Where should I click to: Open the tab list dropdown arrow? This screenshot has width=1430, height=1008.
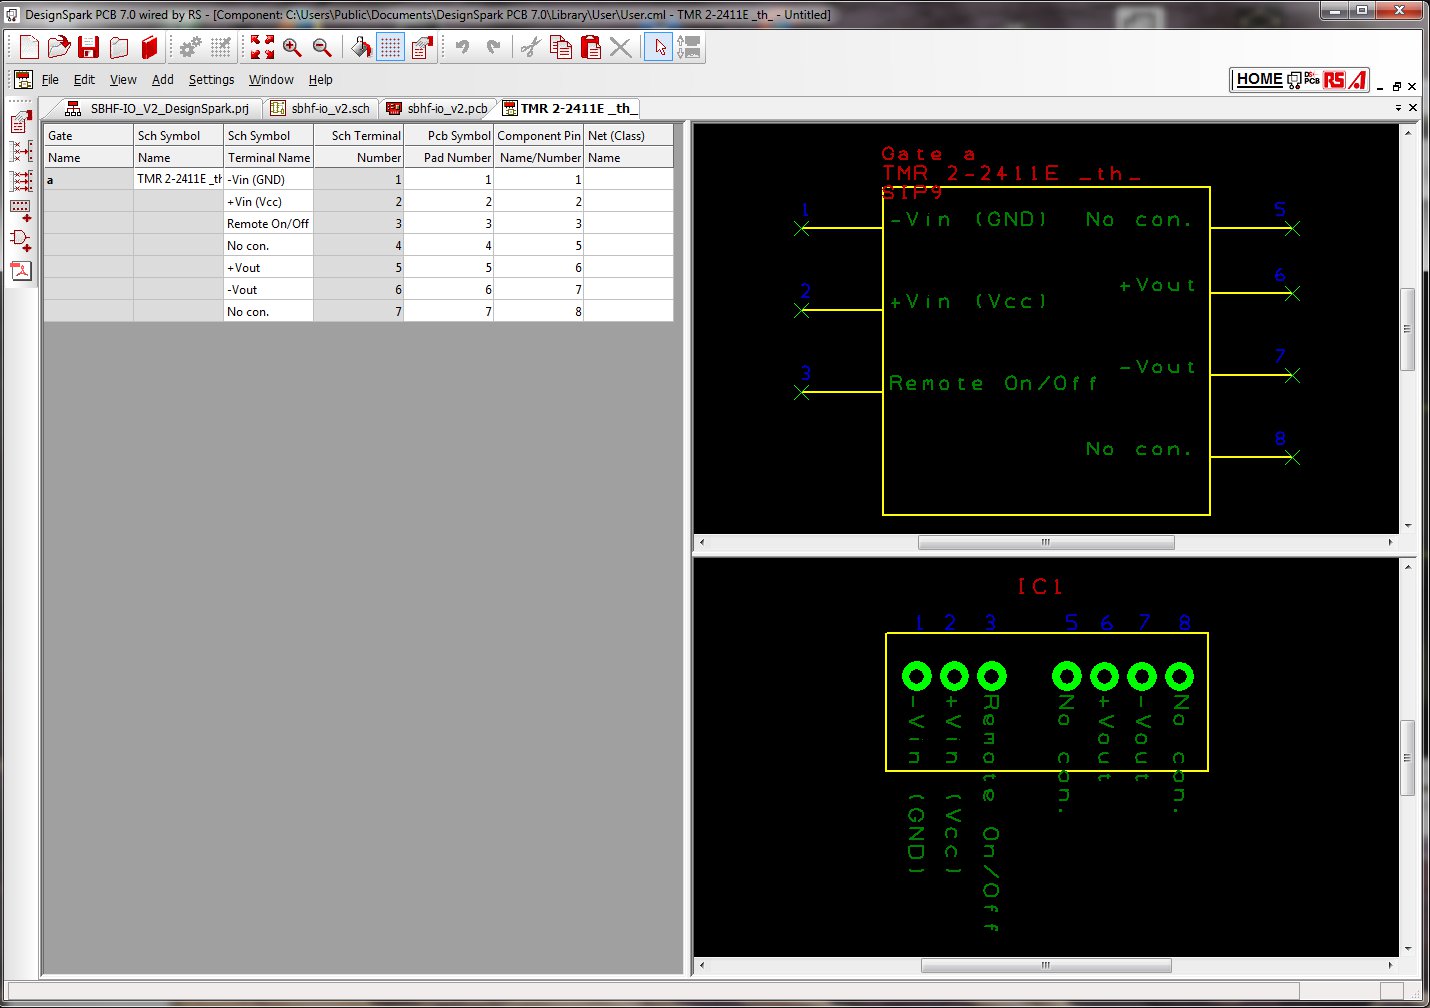(x=1397, y=107)
